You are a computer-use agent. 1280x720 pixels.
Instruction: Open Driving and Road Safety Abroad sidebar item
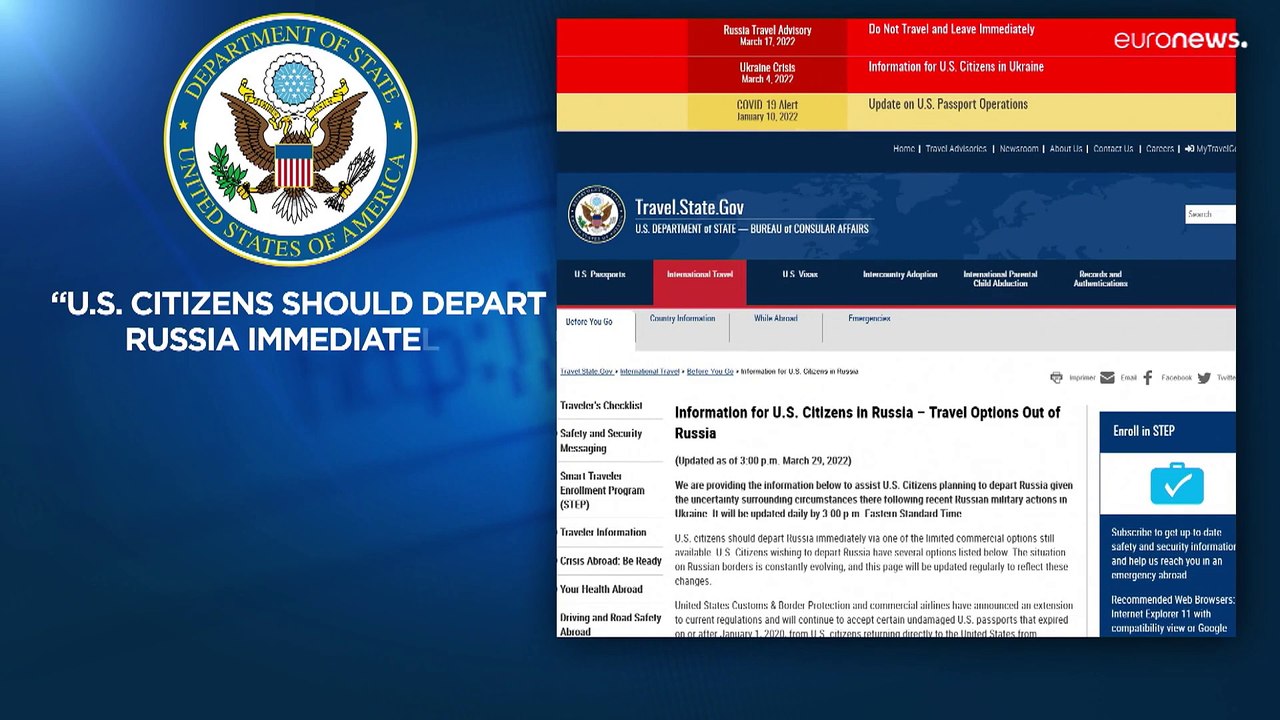tap(611, 625)
